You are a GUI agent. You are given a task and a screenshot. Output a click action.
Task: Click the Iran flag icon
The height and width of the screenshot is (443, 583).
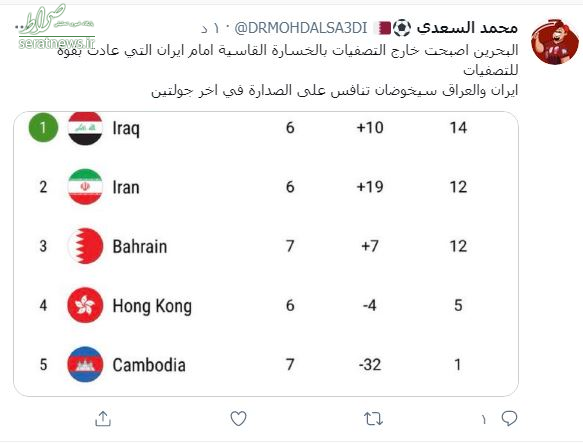pyautogui.click(x=85, y=187)
